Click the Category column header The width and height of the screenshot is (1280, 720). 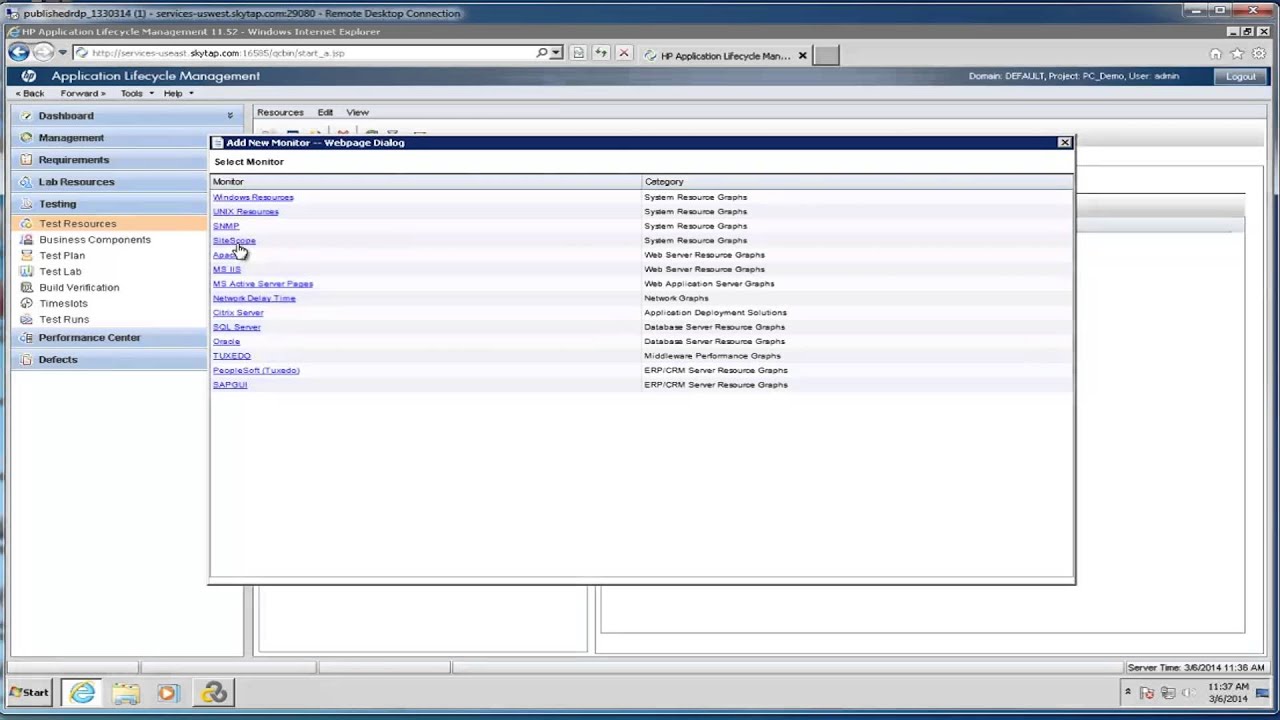pos(857,182)
